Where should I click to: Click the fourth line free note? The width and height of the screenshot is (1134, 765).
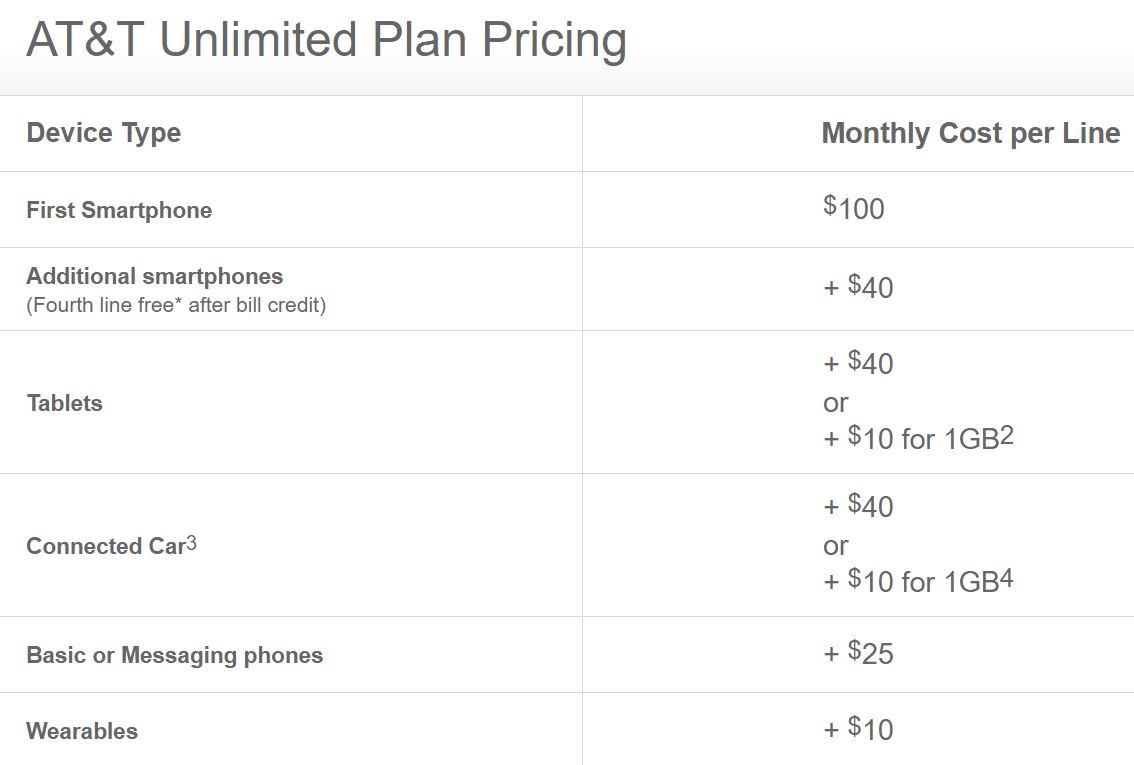[176, 305]
